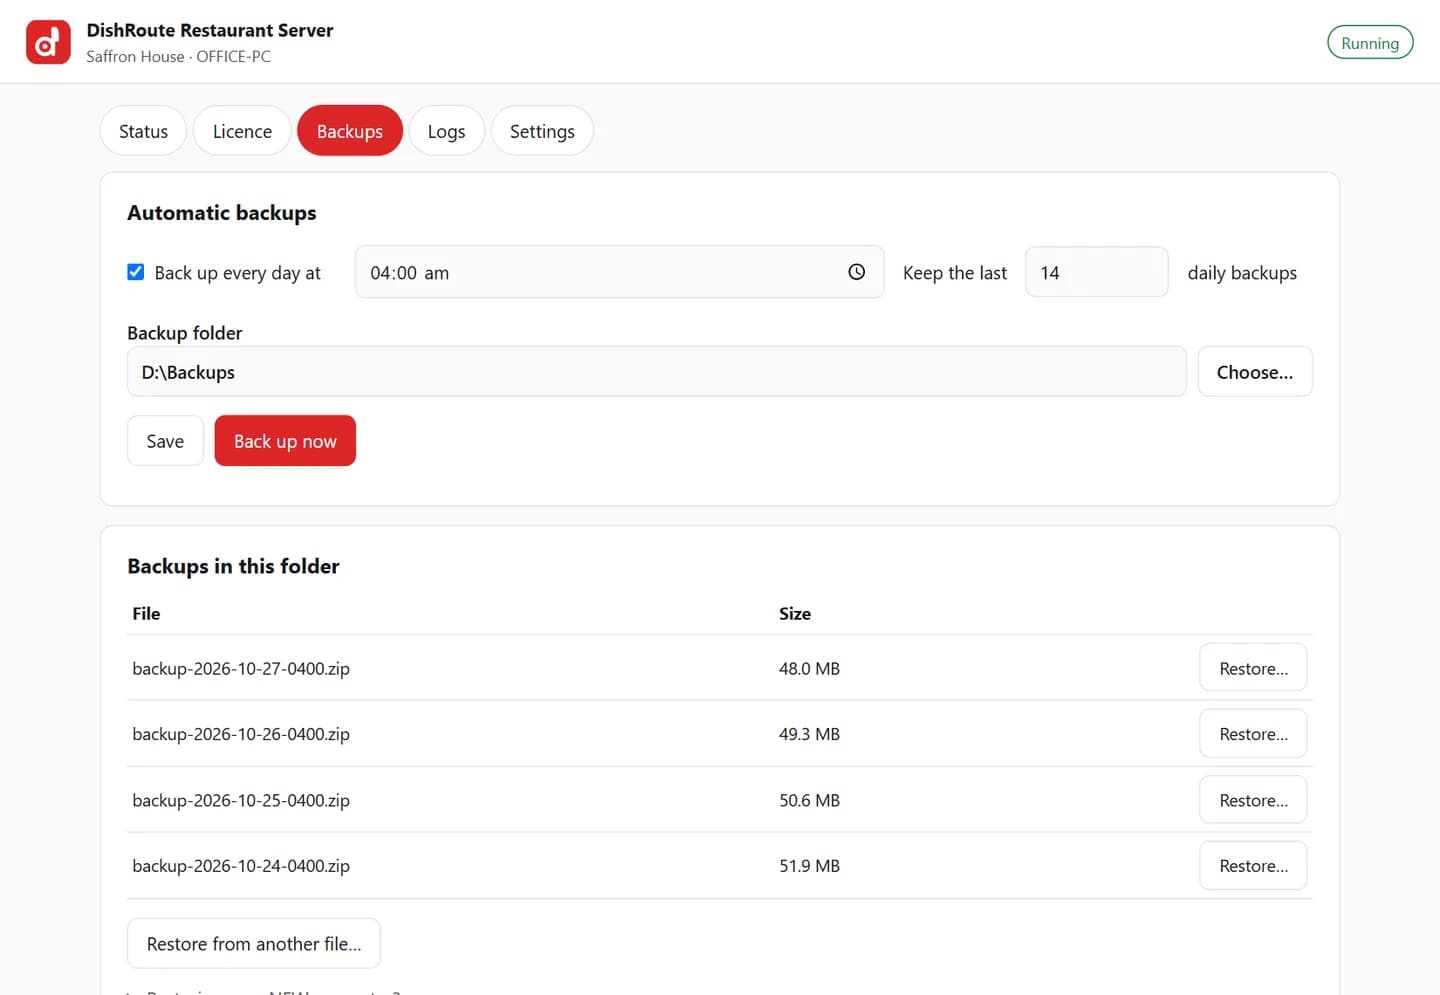Click the 'Backups in this folder' heading
1440x995 pixels.
tap(233, 566)
